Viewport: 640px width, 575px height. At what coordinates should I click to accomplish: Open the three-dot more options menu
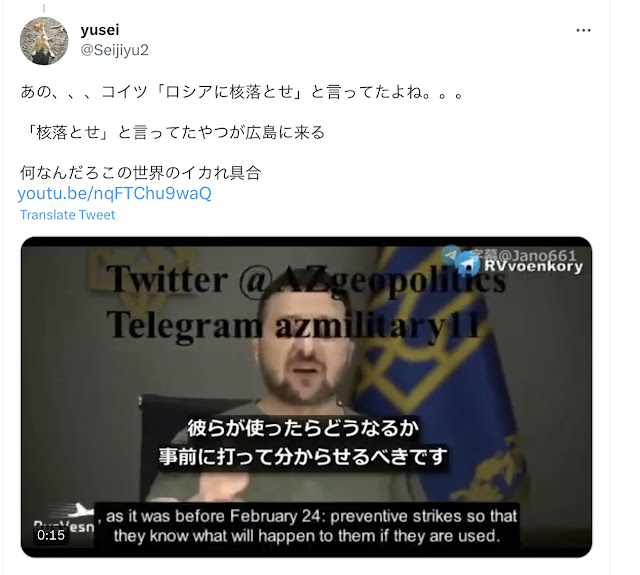coord(583,30)
